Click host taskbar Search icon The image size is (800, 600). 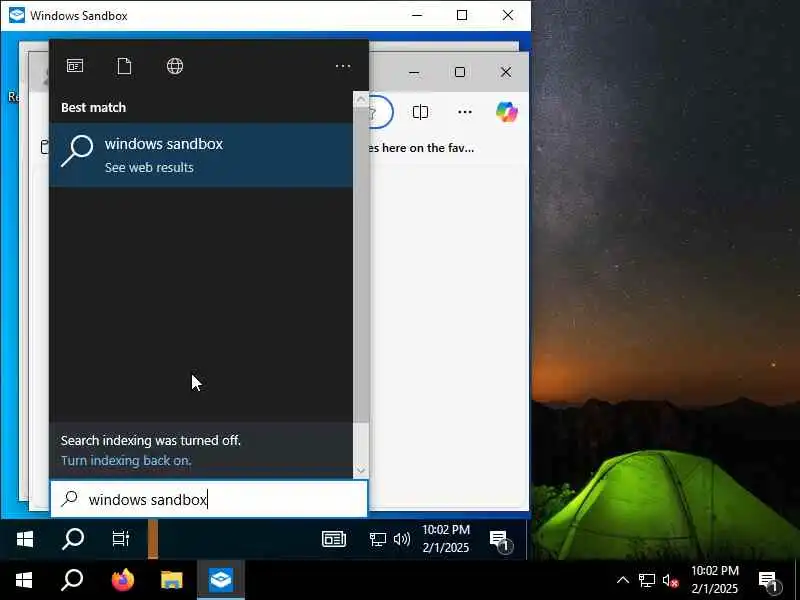(x=72, y=580)
